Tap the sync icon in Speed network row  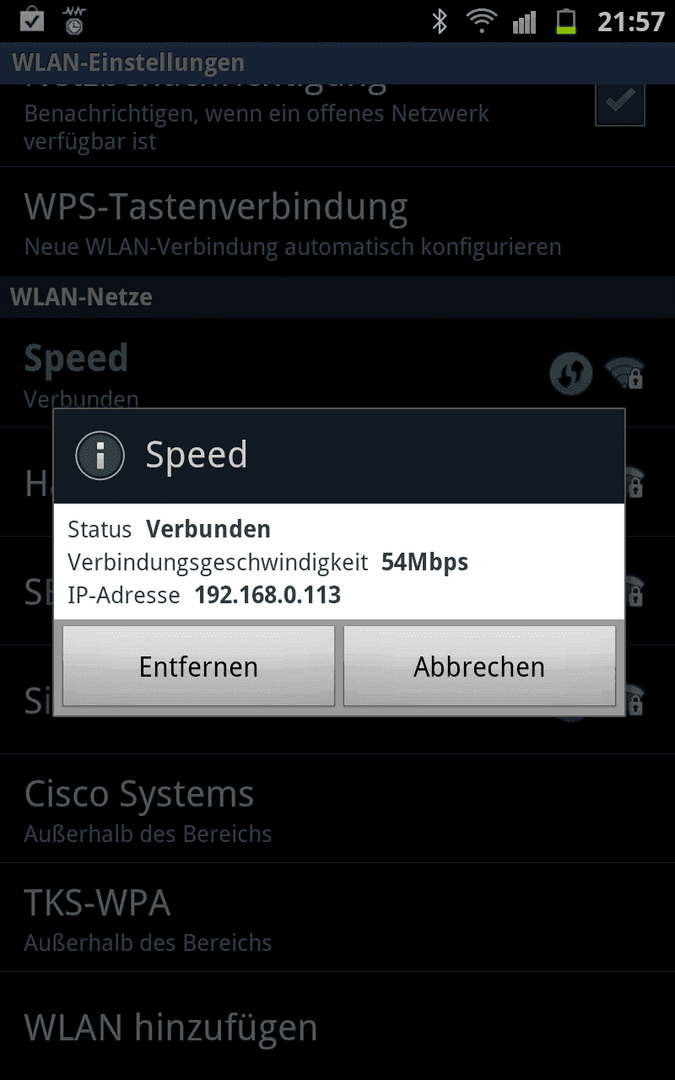571,373
